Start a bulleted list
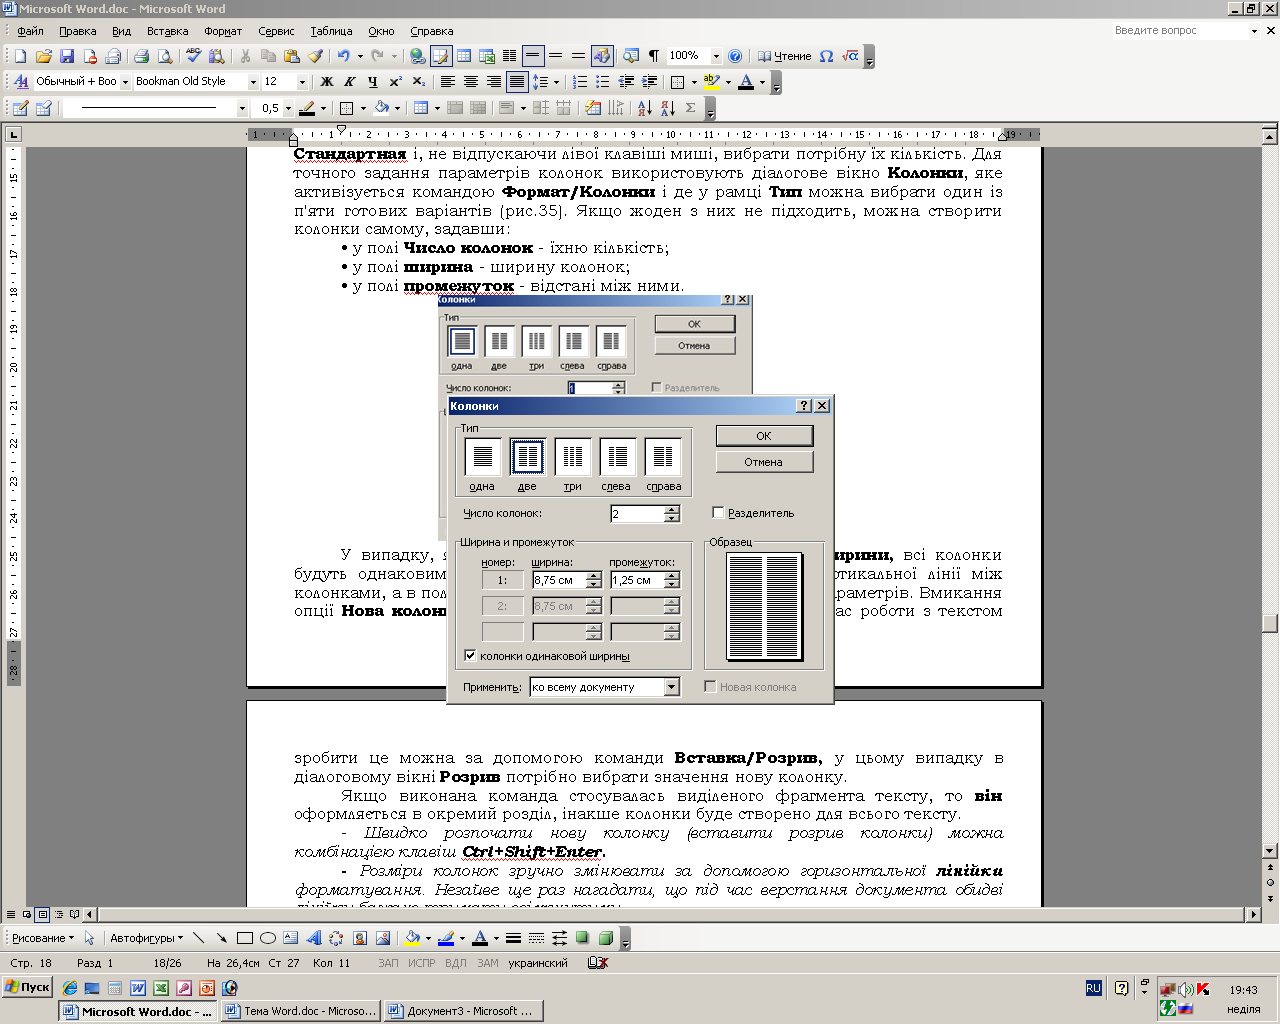Image resolution: width=1280 pixels, height=1024 pixels. [603, 82]
